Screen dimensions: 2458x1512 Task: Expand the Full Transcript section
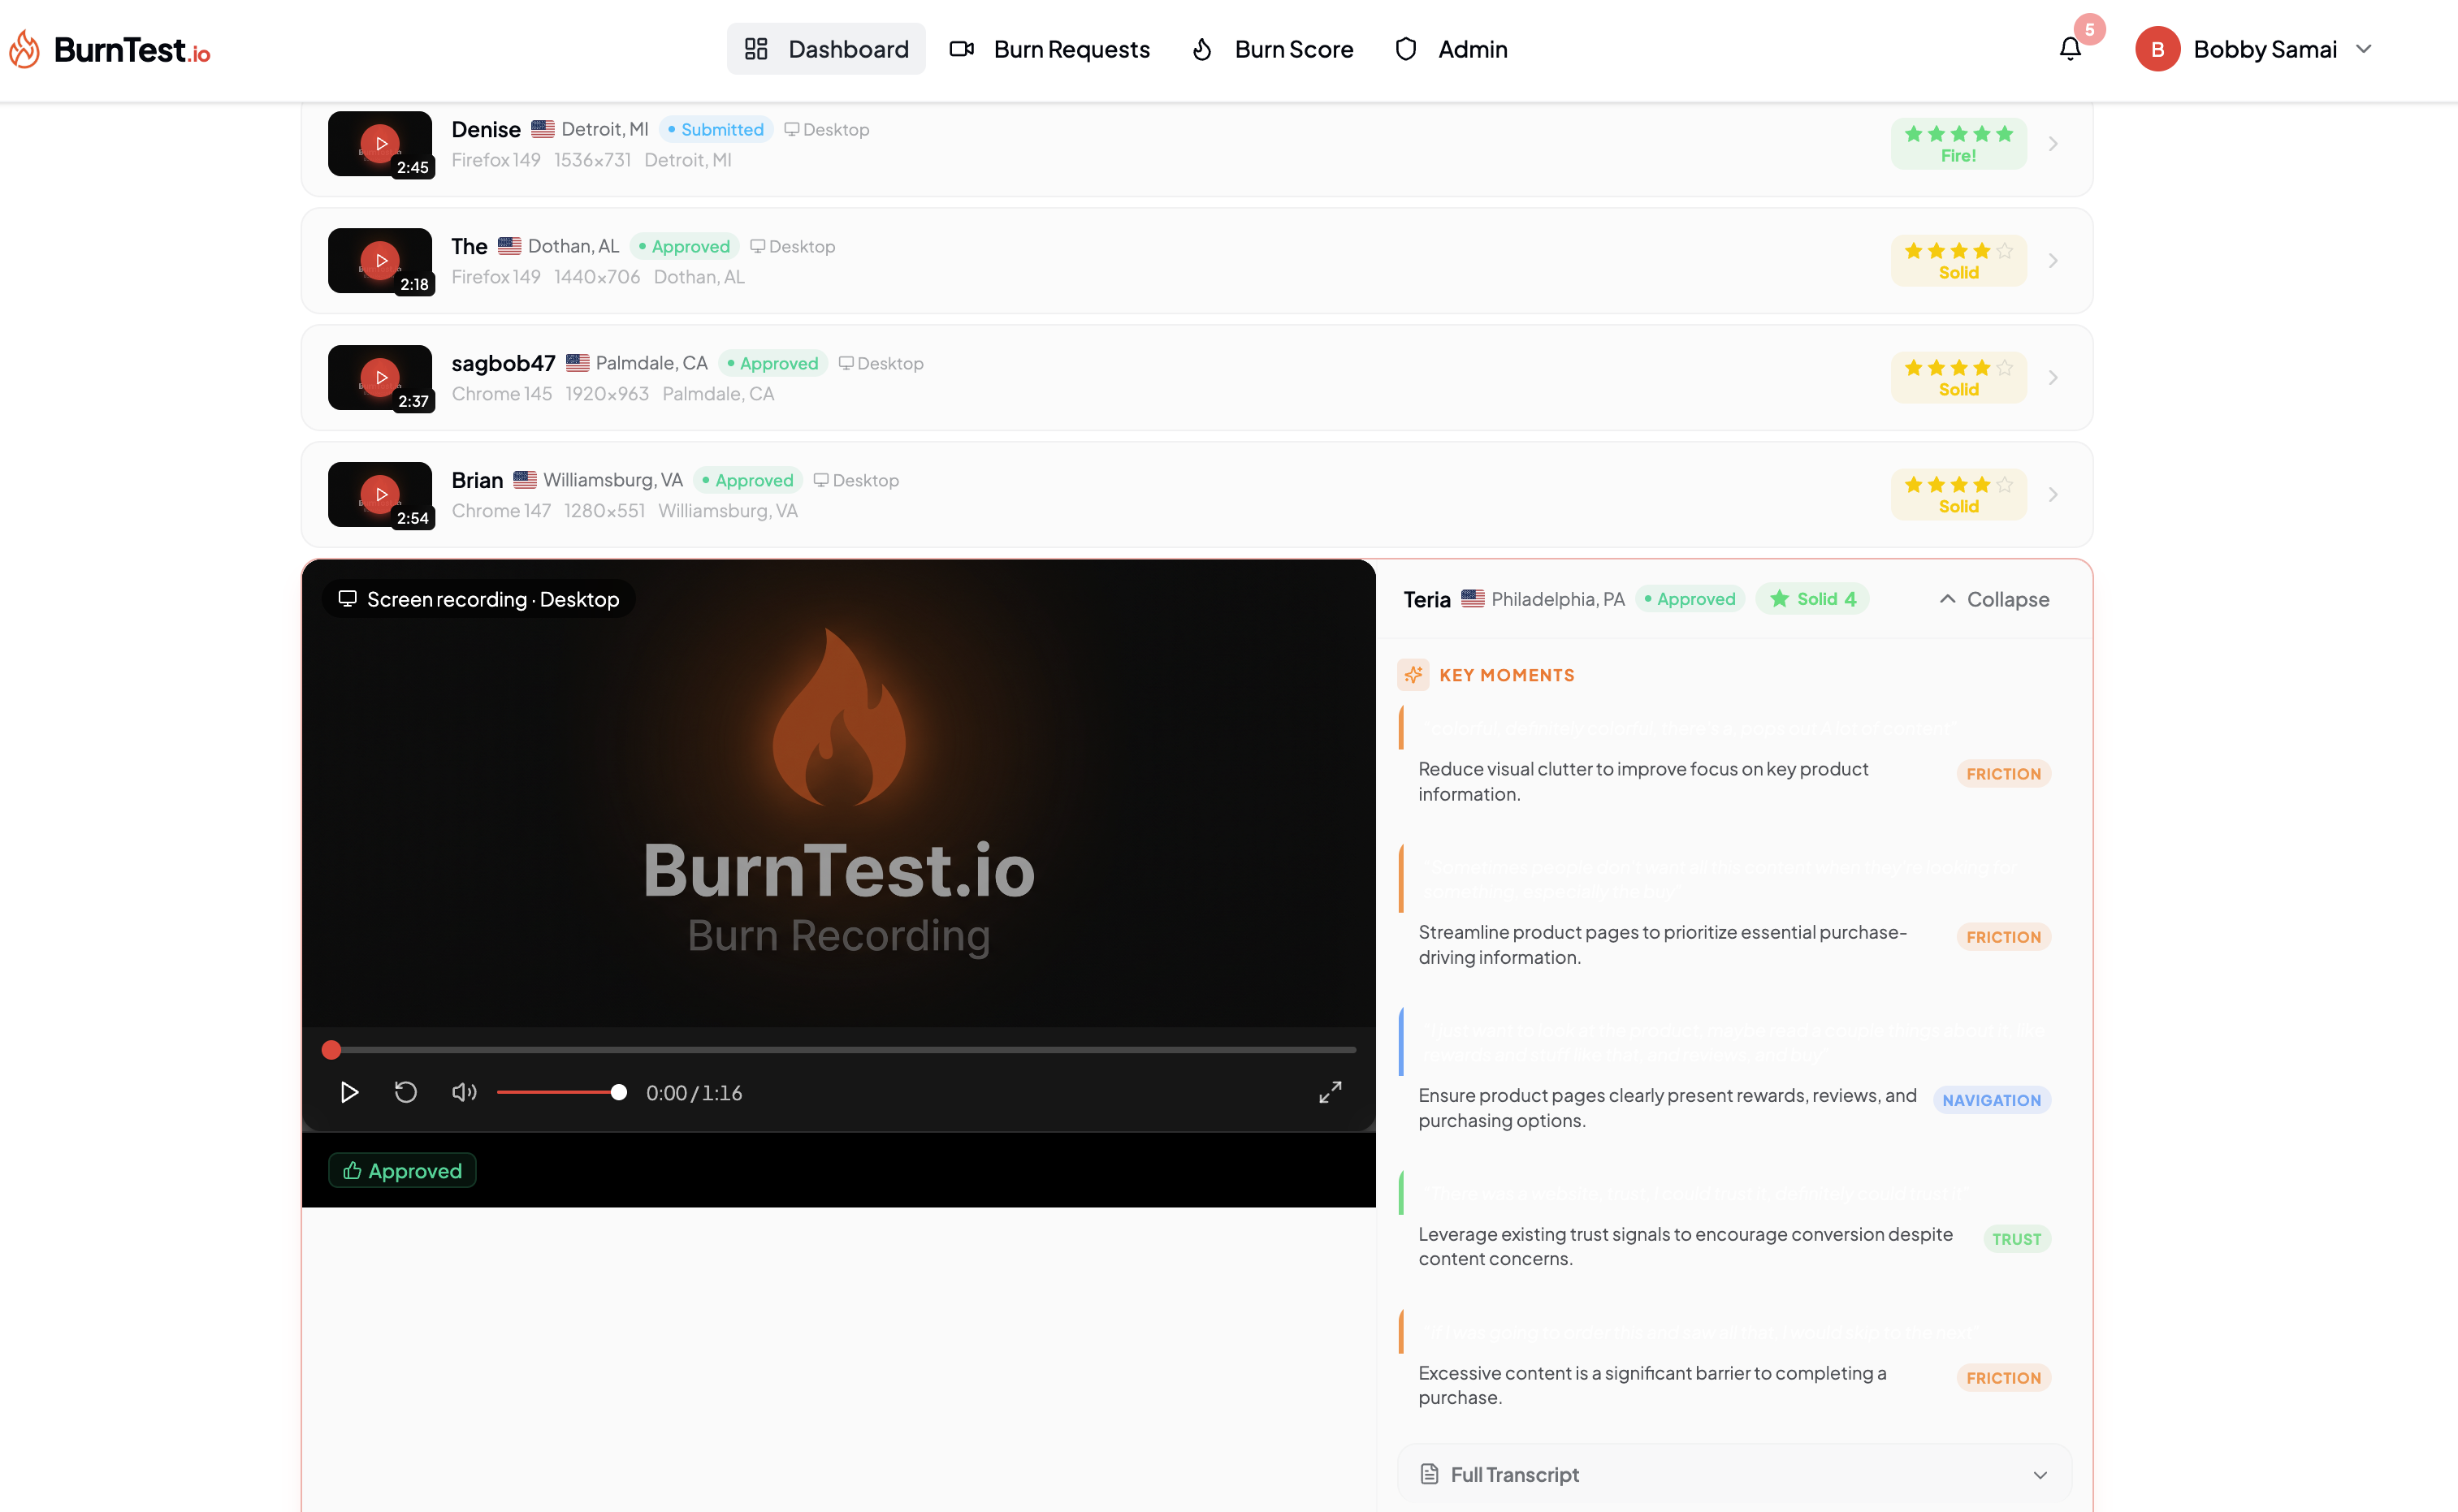(1734, 1474)
